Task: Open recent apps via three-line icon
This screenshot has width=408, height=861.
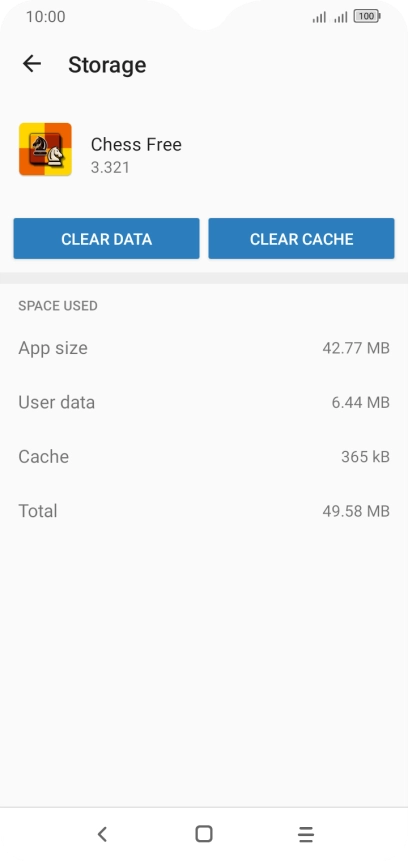Action: (306, 834)
